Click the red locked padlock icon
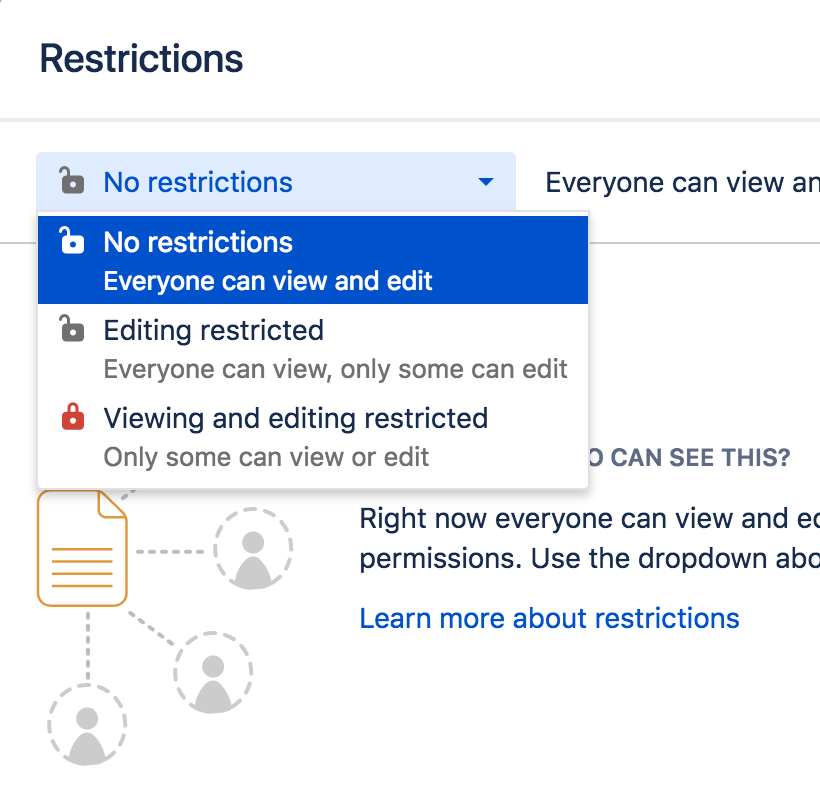Screen dimensions: 820x792 [x=74, y=418]
